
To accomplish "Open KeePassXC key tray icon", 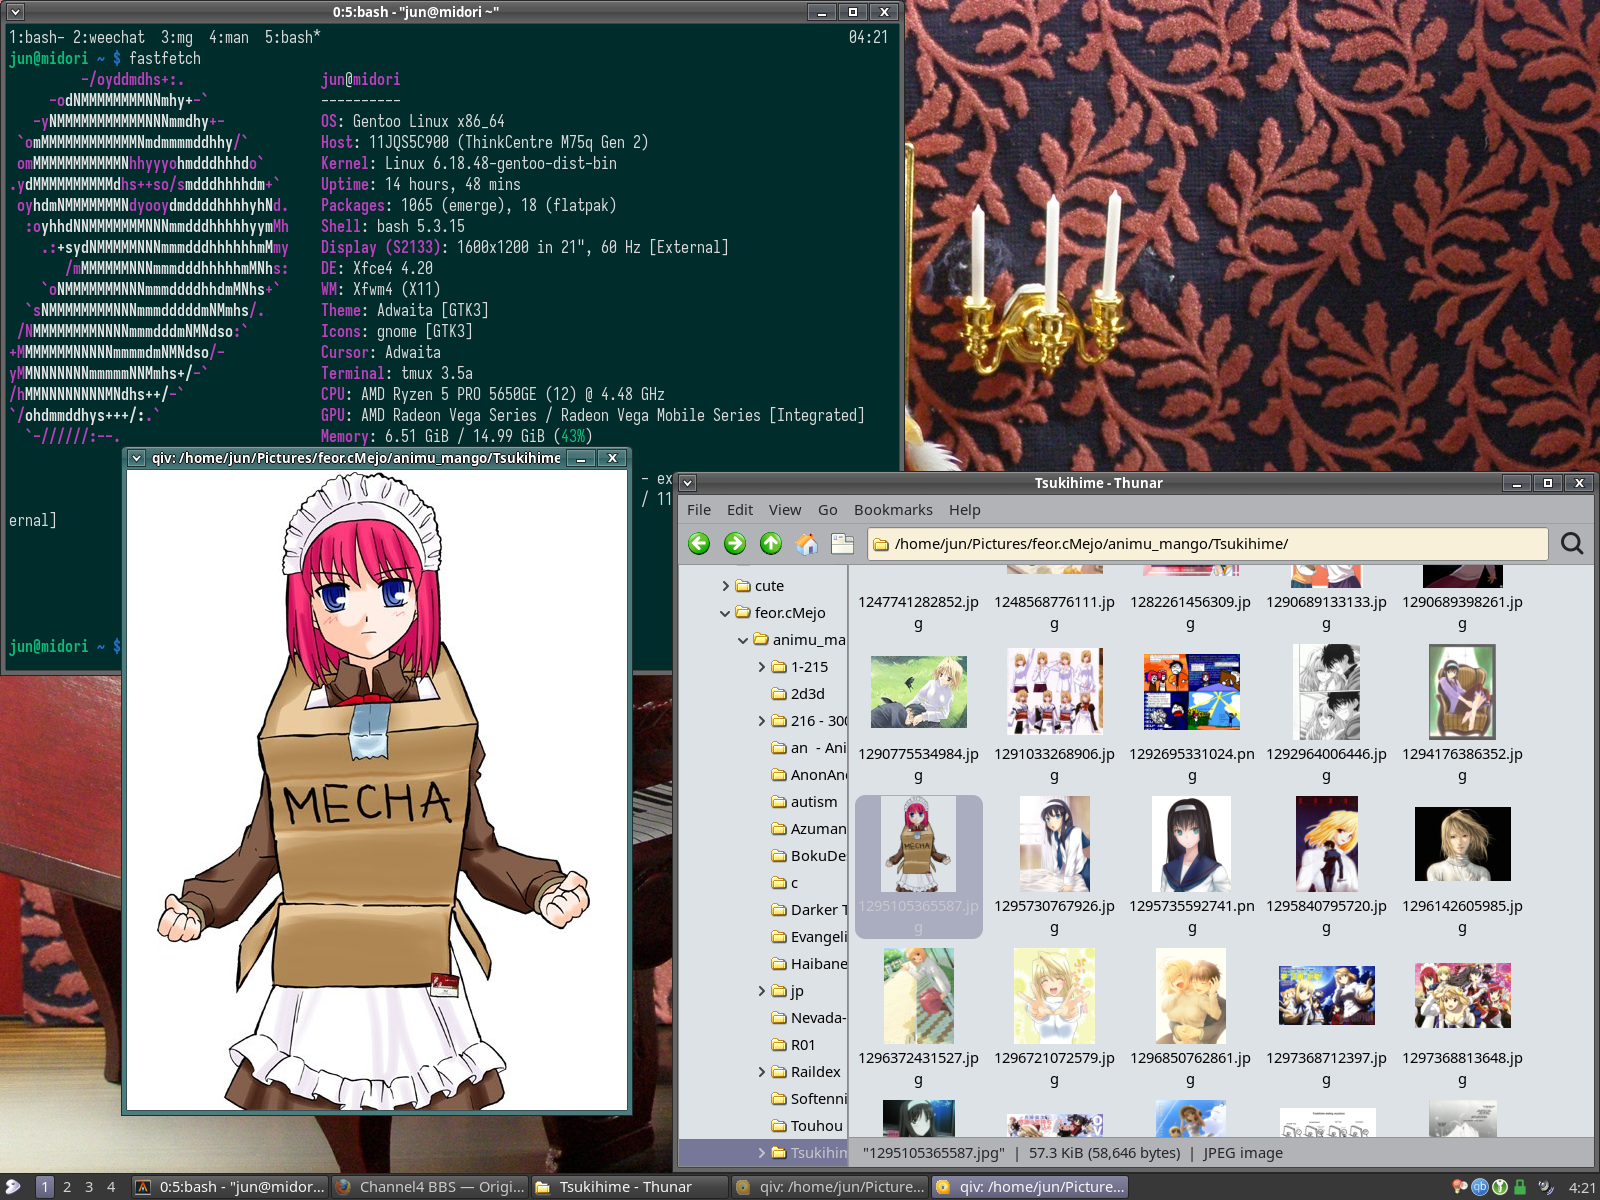I will coord(1500,1187).
